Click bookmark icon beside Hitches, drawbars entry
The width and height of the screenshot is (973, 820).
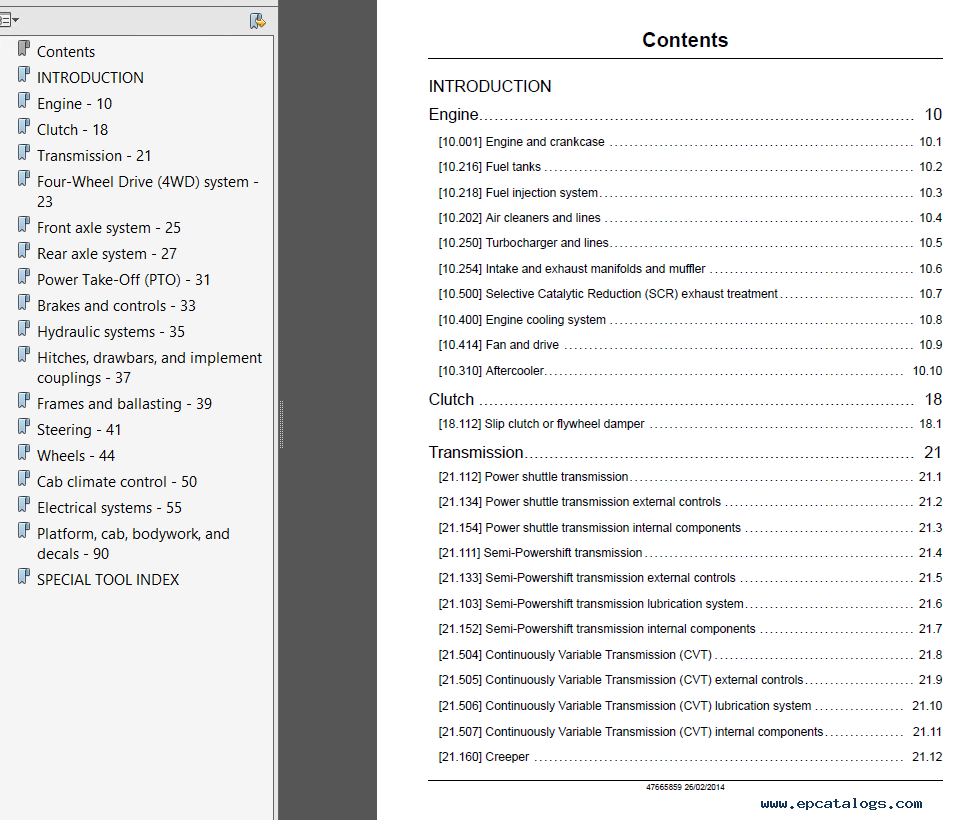(24, 355)
